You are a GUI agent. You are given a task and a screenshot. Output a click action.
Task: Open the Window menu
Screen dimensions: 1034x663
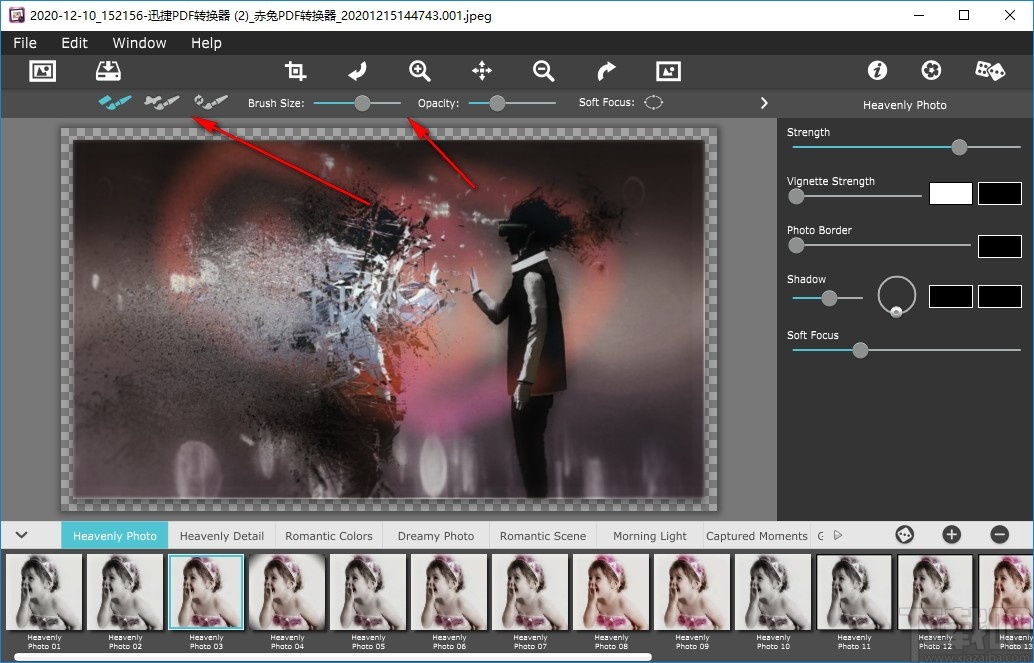139,43
